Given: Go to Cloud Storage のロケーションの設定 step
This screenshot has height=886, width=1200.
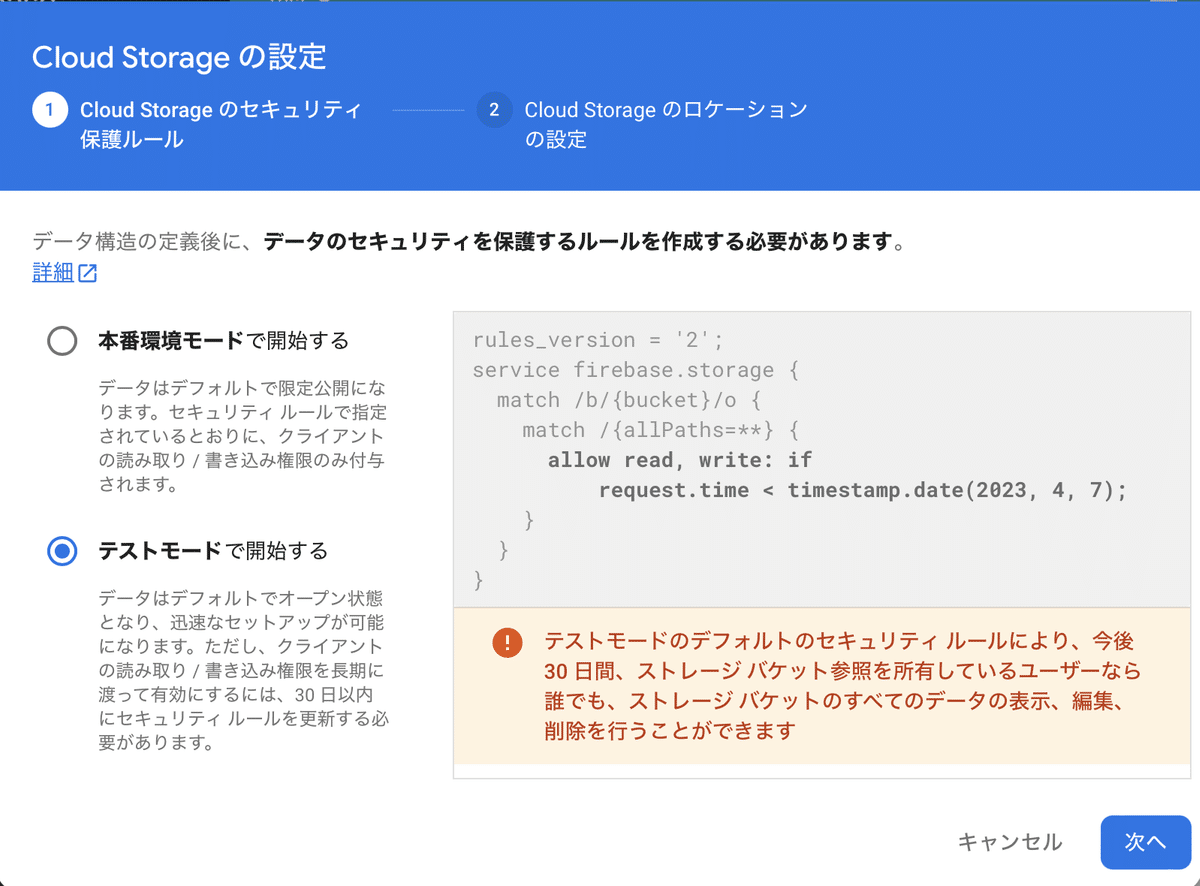Looking at the screenshot, I should point(665,124).
